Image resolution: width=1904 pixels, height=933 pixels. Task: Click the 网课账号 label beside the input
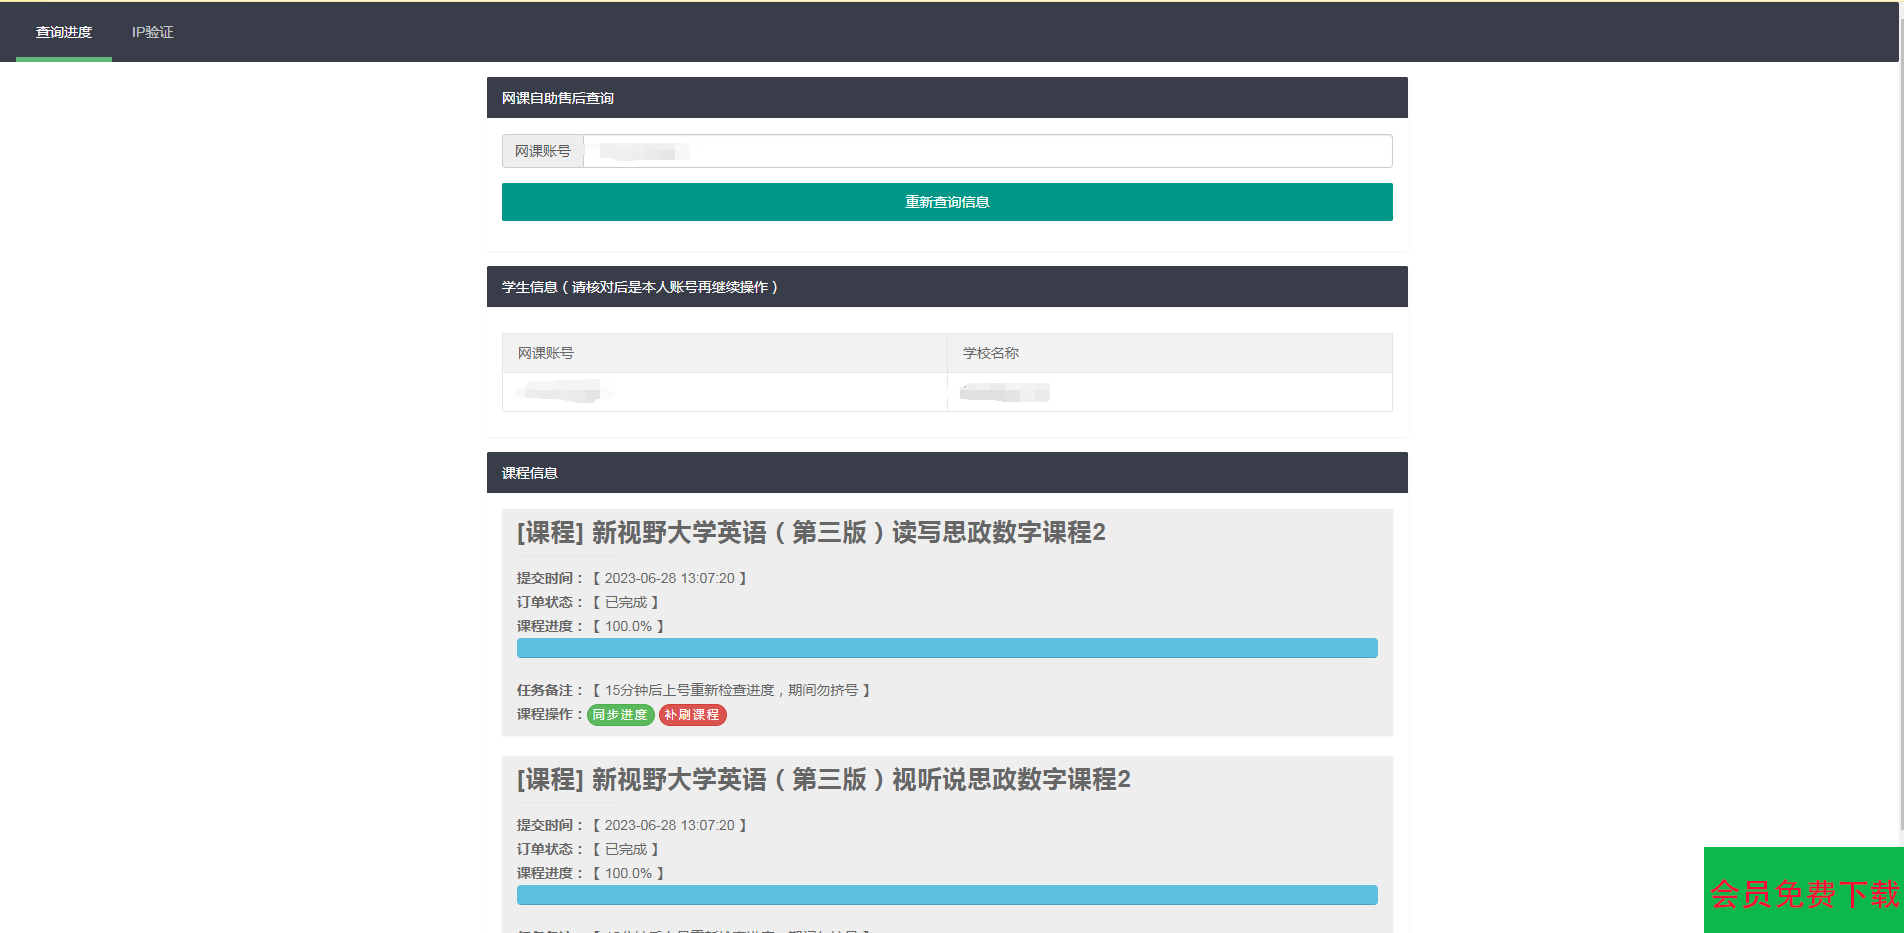pyautogui.click(x=543, y=151)
